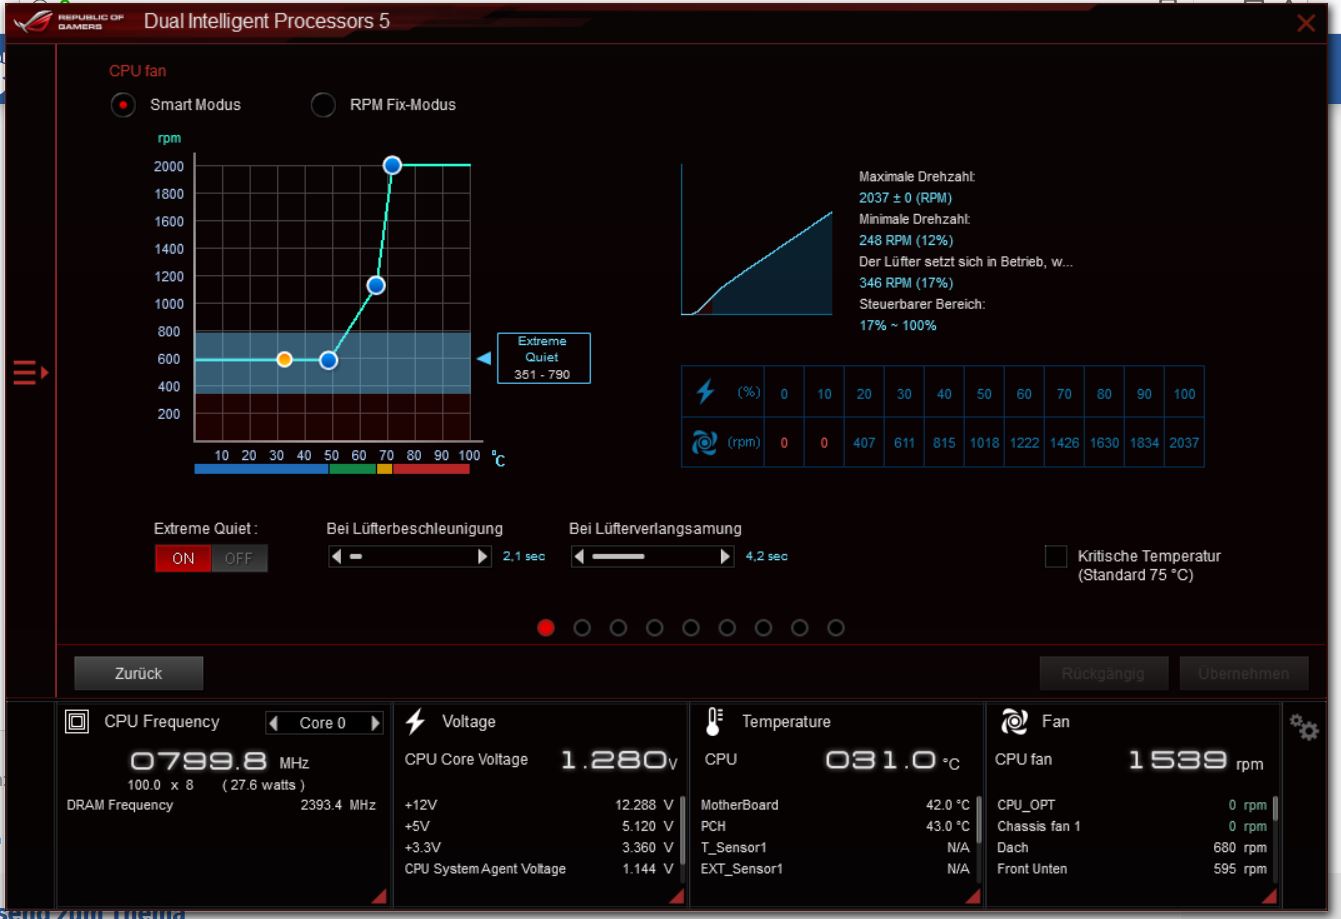This screenshot has width=1341, height=919.
Task: Enable Kritische Temperatur checkbox
Action: click(x=1056, y=557)
